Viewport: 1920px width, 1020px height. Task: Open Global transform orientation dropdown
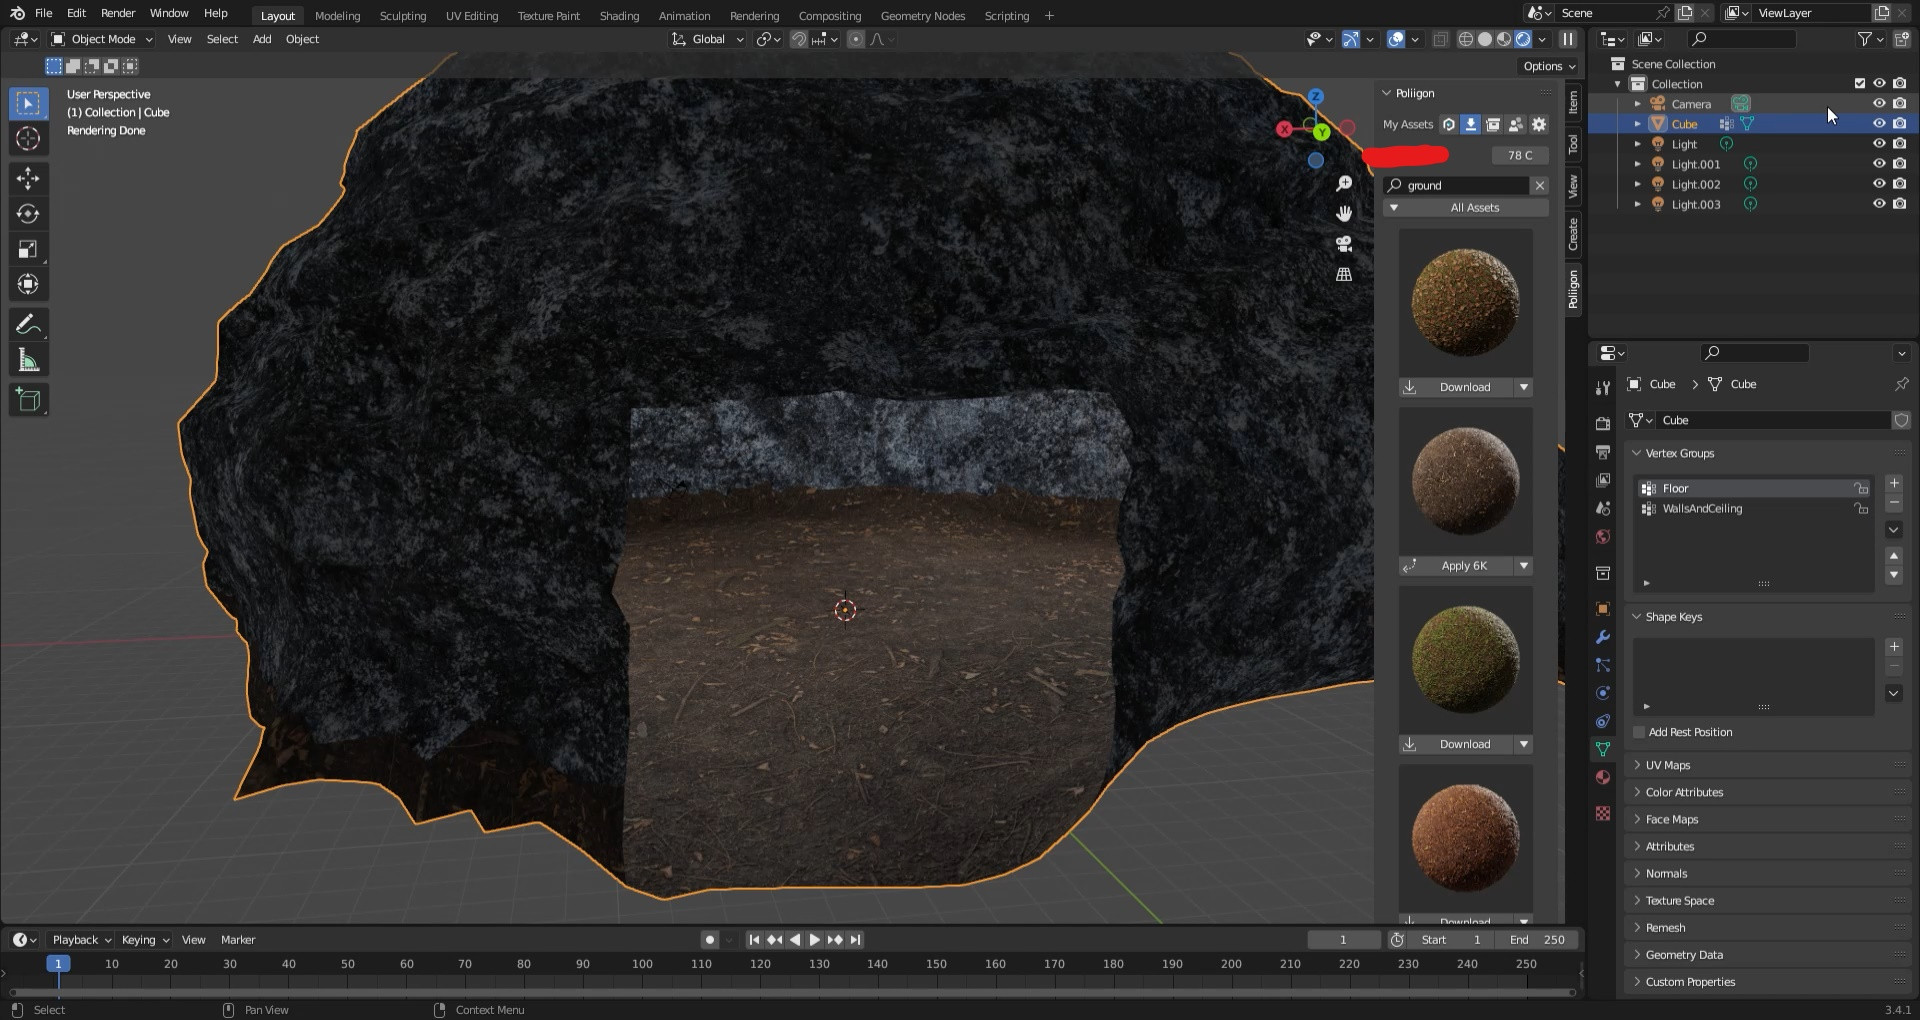pyautogui.click(x=708, y=39)
